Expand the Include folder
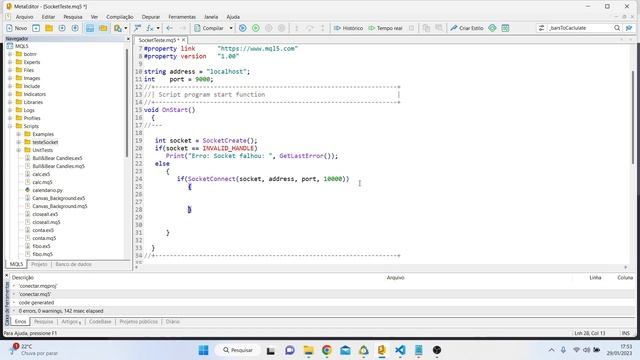640x360 pixels. [x=10, y=86]
